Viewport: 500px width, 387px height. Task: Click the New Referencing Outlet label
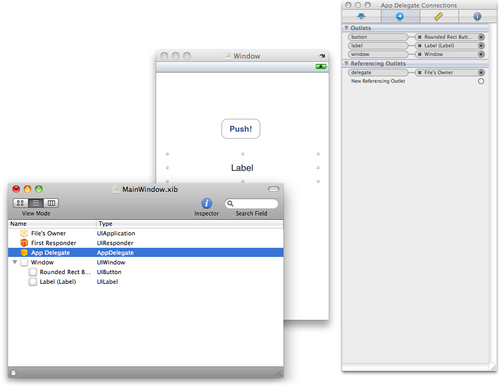(x=378, y=81)
